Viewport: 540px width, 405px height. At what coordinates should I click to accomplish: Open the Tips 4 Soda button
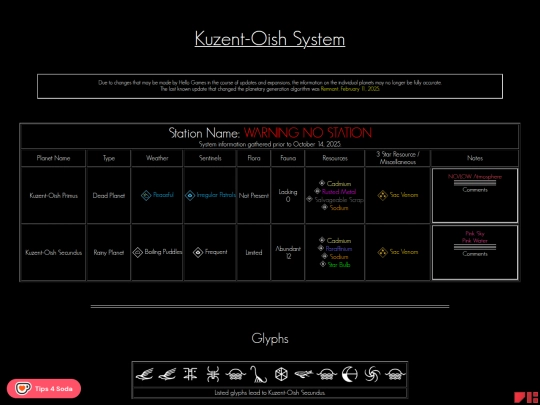pos(44,388)
